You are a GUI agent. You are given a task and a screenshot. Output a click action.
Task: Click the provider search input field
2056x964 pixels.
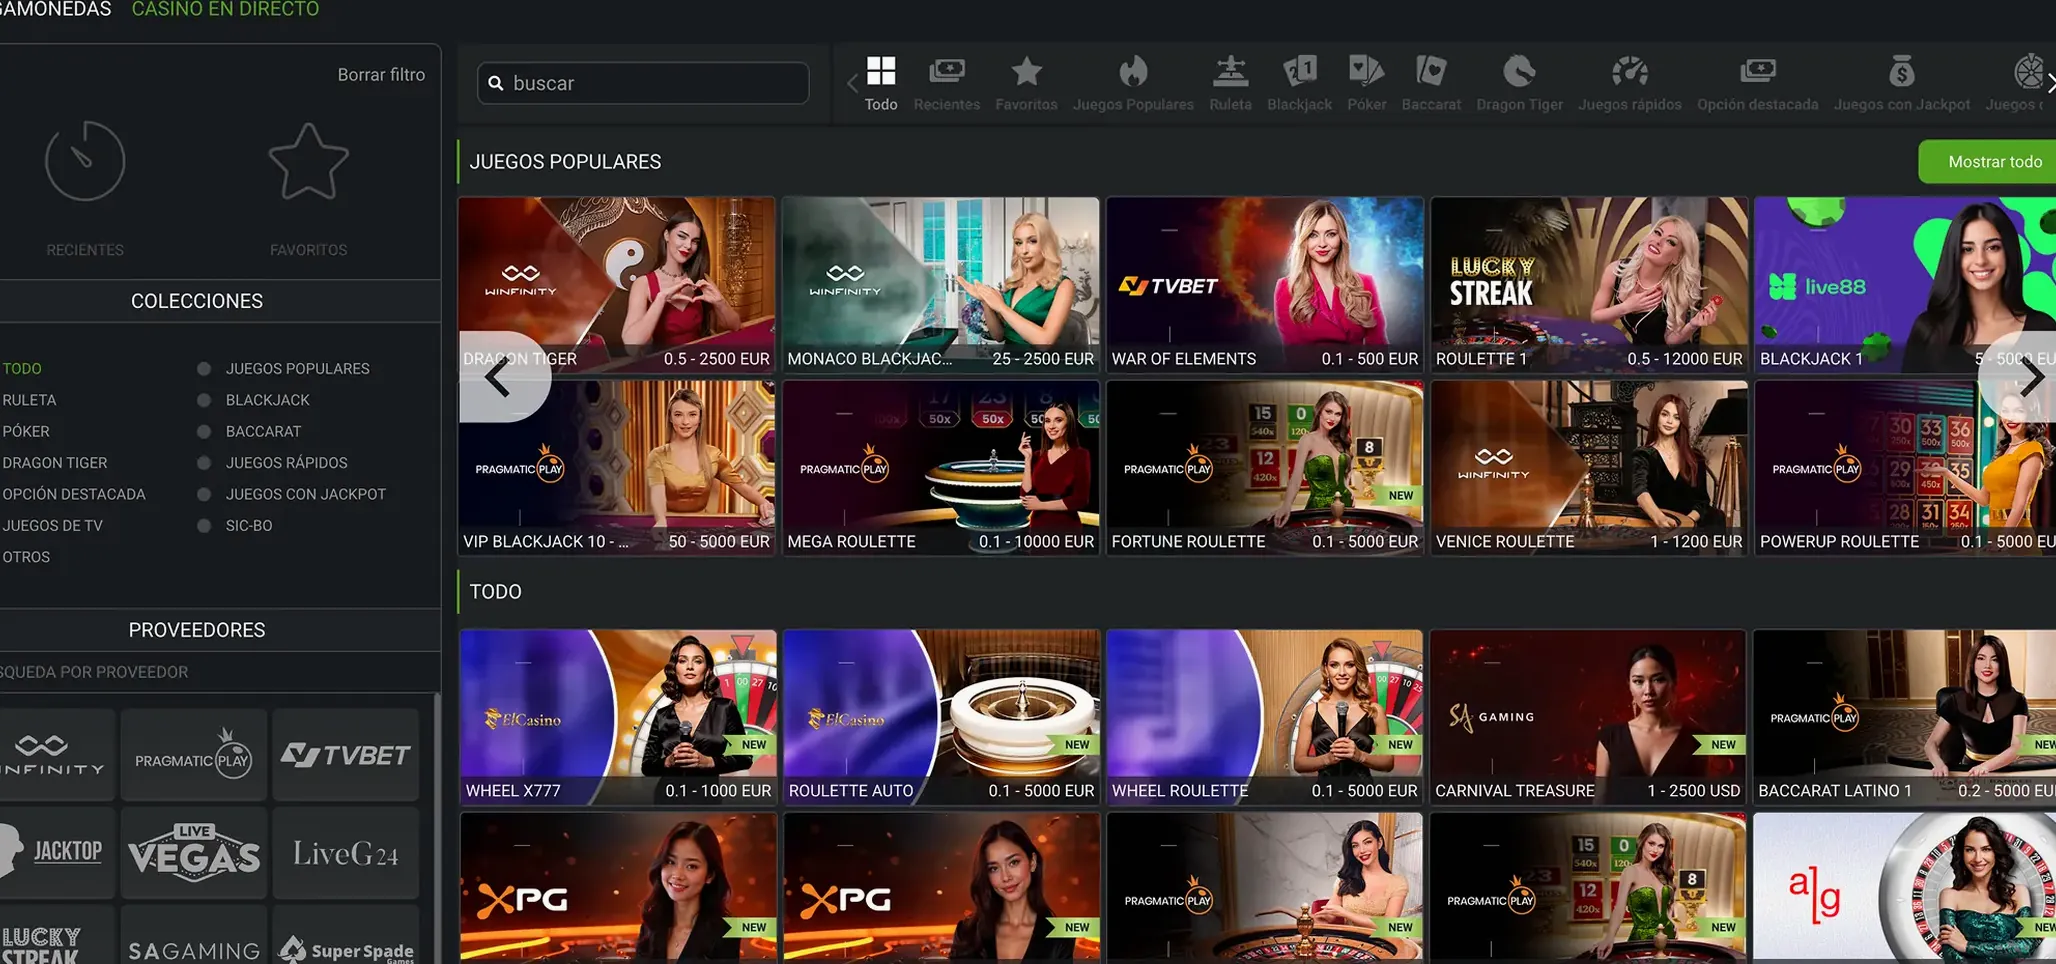pyautogui.click(x=218, y=672)
